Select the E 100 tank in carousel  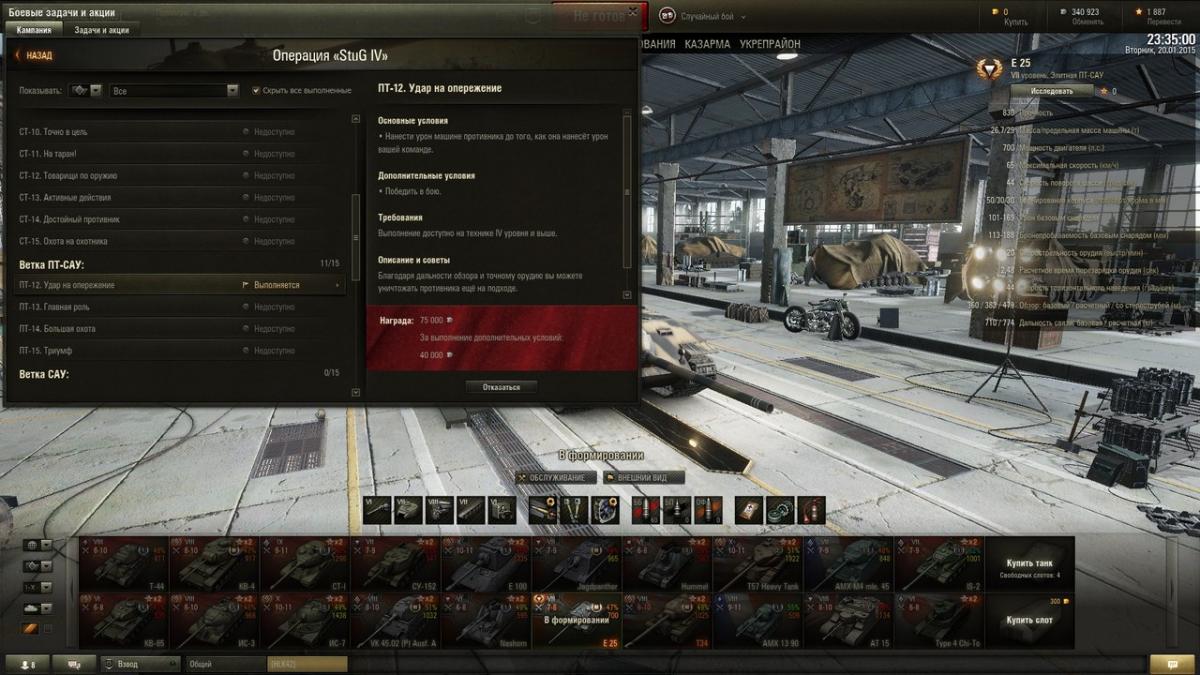tap(486, 564)
